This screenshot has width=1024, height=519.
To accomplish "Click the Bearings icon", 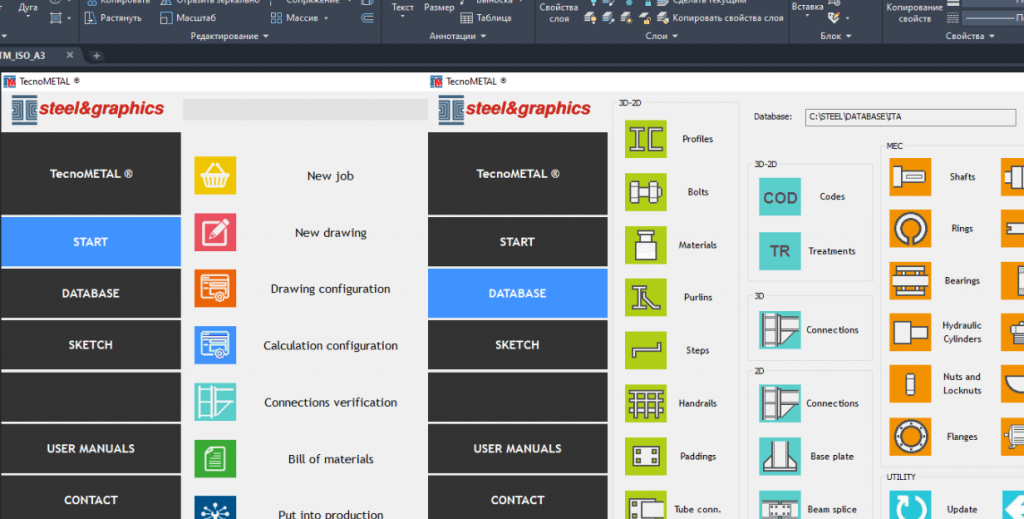I will click(x=909, y=281).
